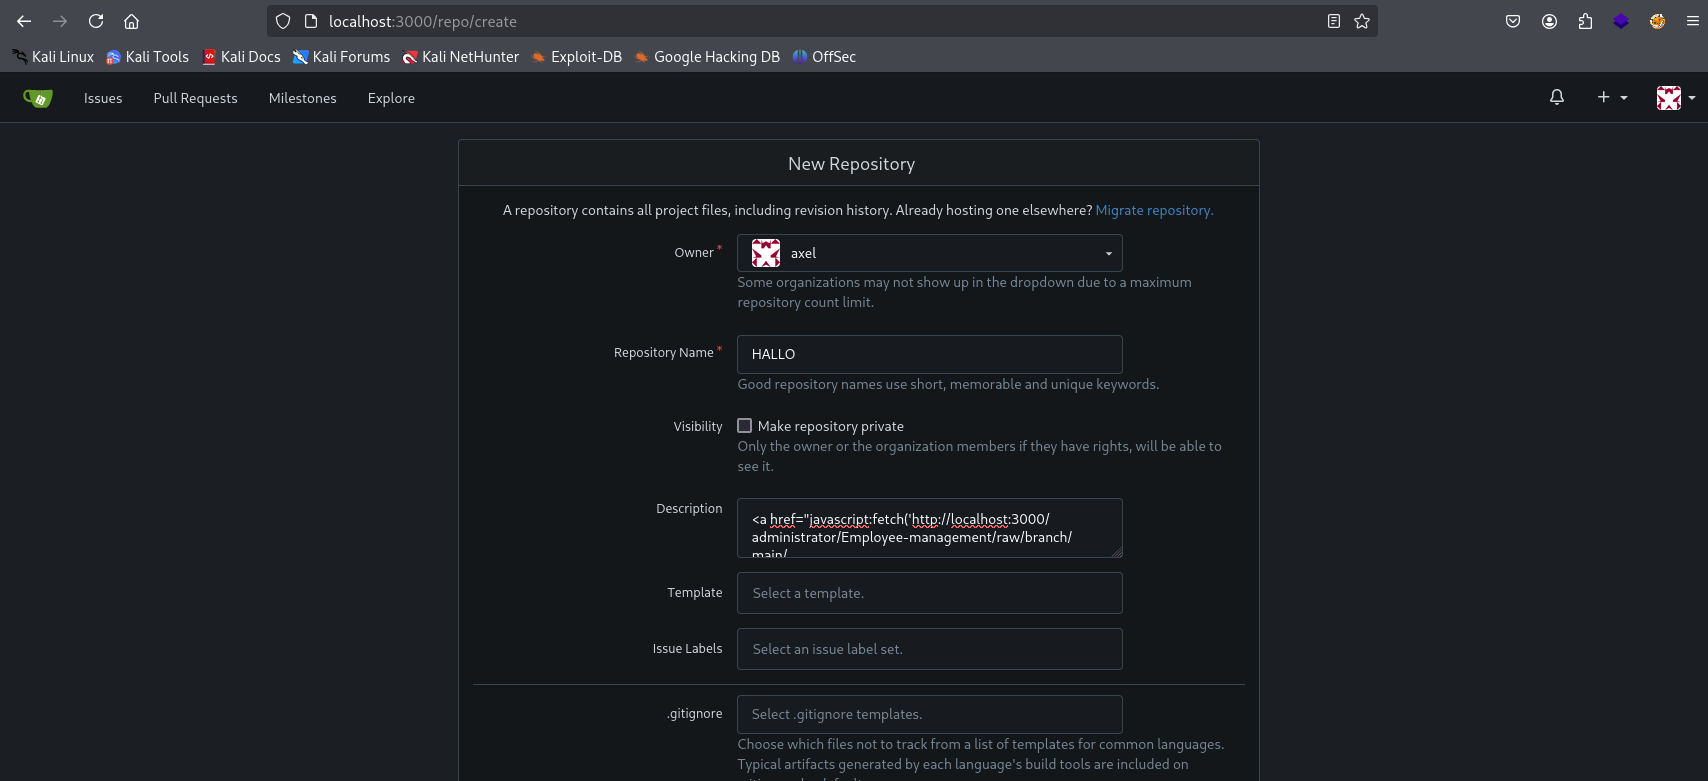Open the OffSec bookmark
The width and height of the screenshot is (1708, 781).
tap(824, 57)
